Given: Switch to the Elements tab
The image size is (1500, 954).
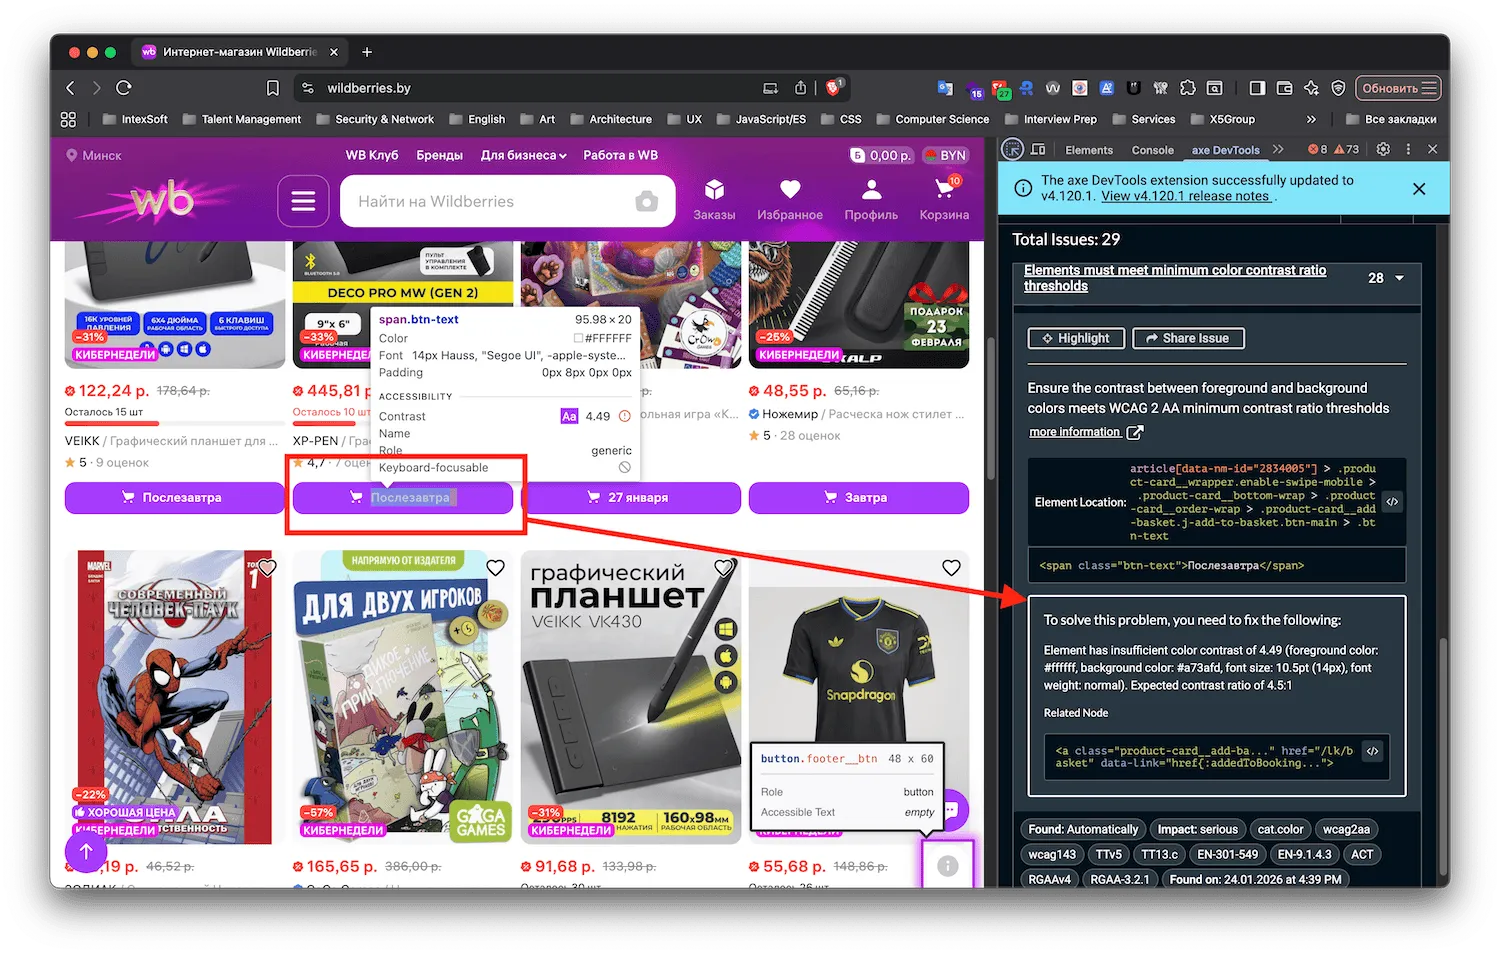Looking at the screenshot, I should [1090, 150].
